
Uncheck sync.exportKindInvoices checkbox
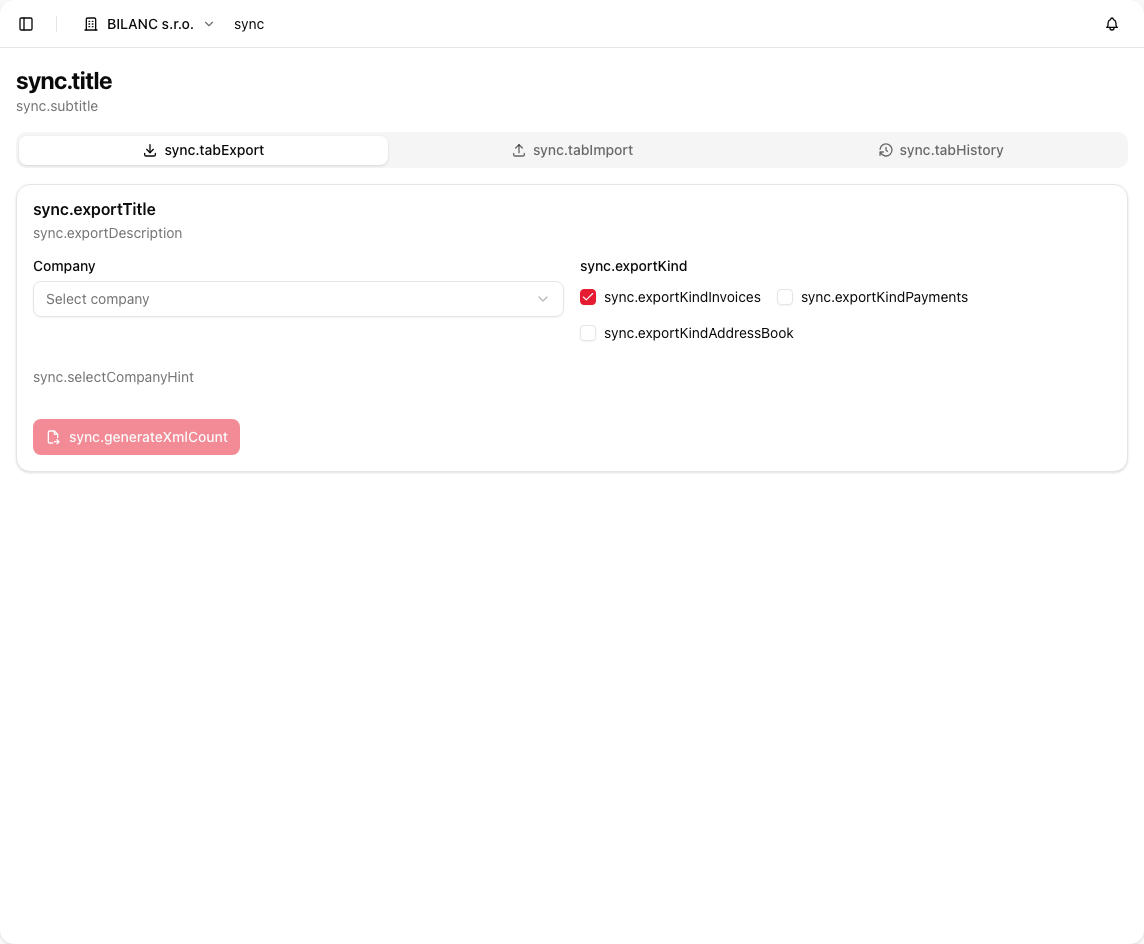click(588, 297)
